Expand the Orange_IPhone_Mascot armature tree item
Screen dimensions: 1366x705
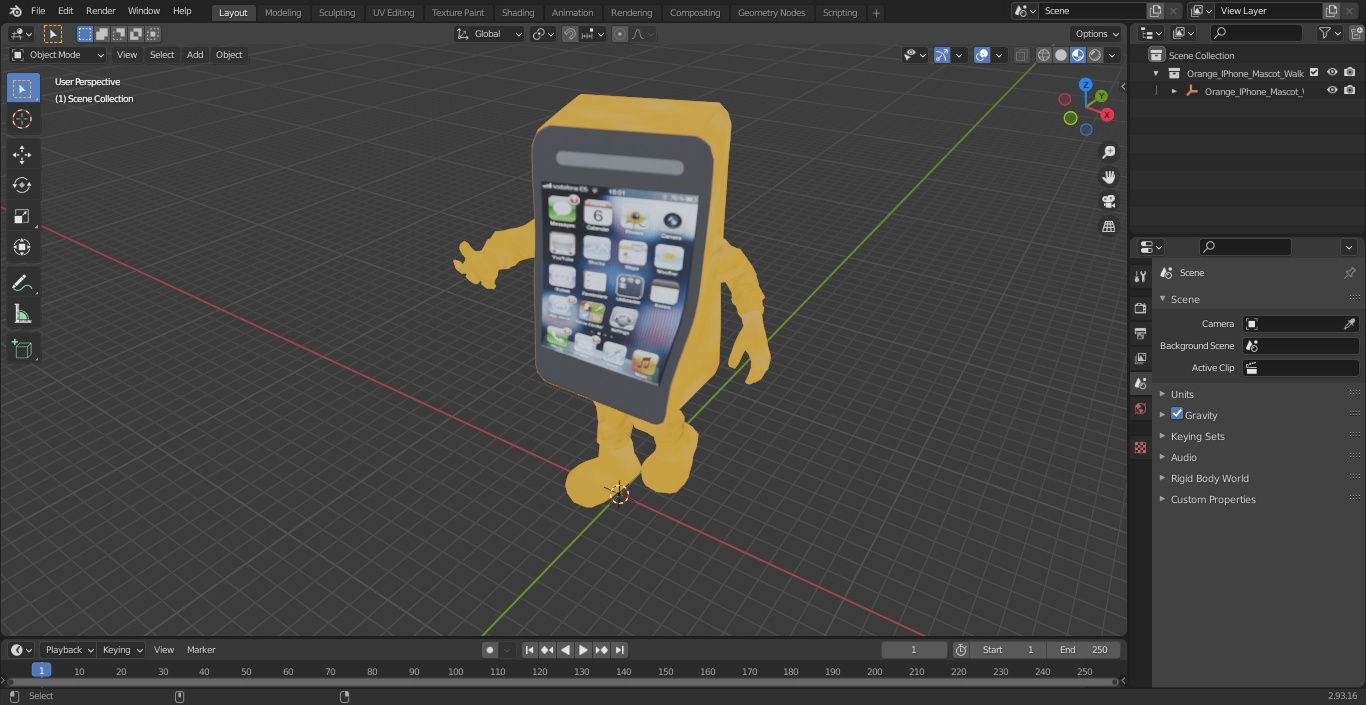point(1174,91)
